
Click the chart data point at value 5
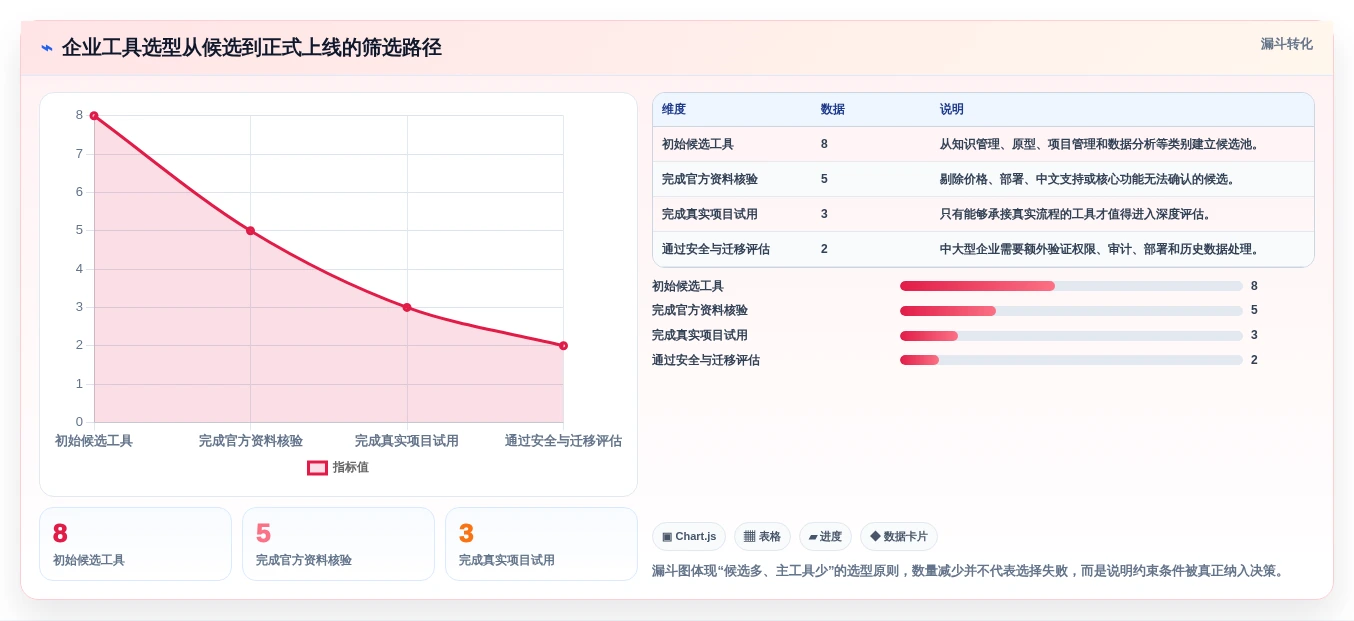(250, 231)
